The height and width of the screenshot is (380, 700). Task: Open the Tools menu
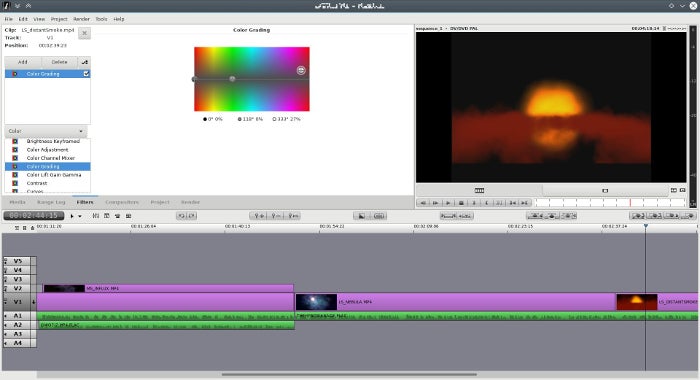pos(101,19)
